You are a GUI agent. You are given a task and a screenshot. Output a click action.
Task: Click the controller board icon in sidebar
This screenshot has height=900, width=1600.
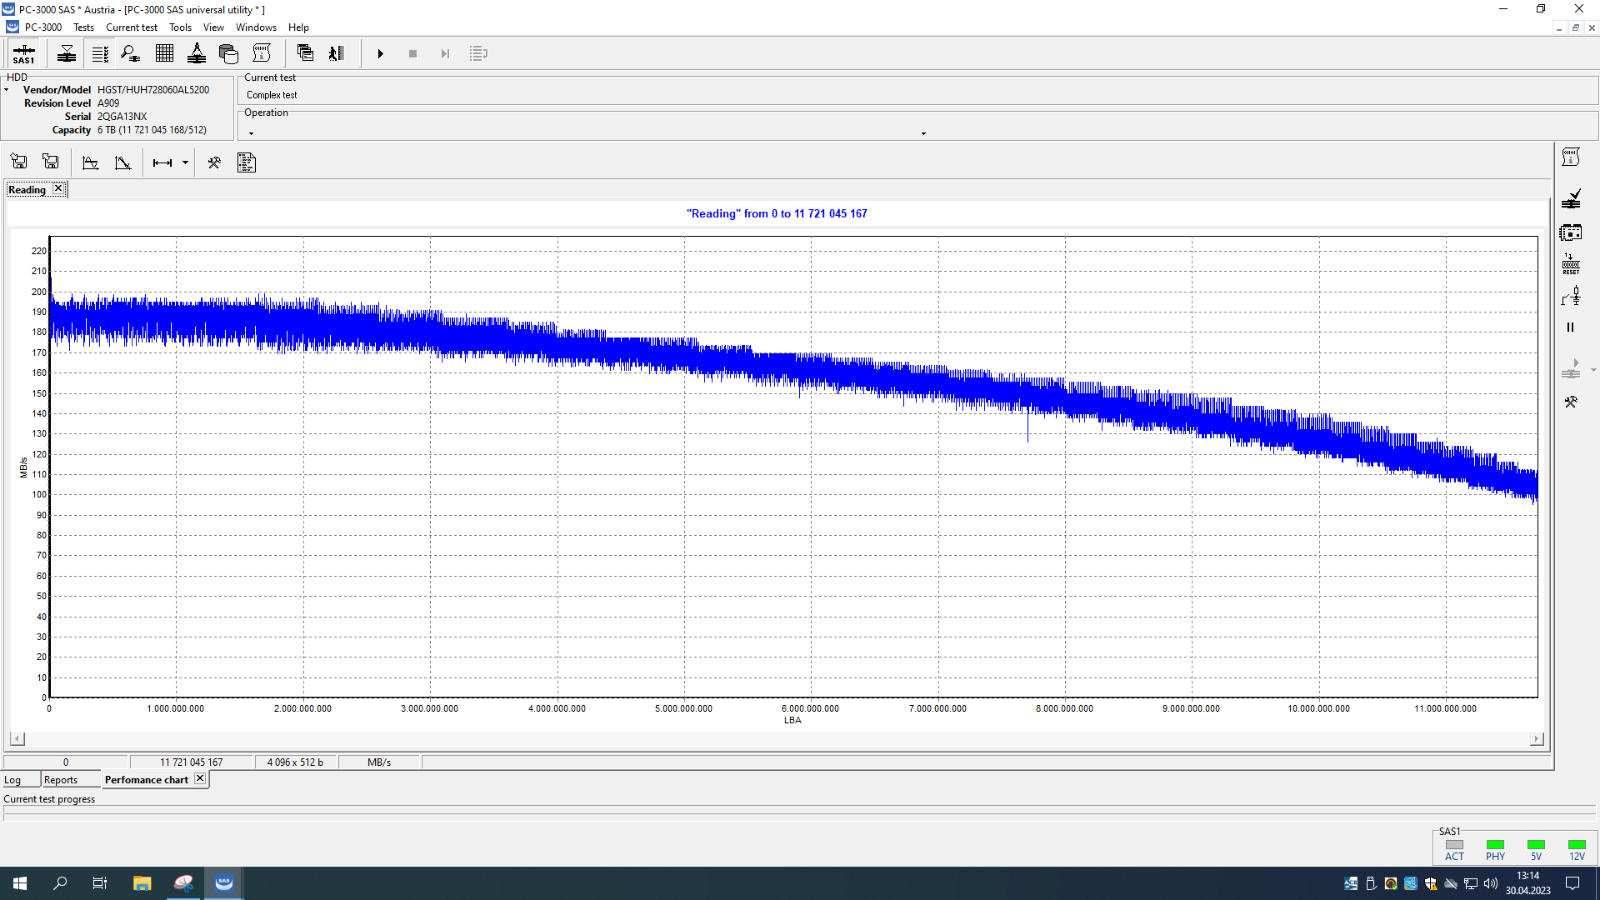coord(1571,232)
